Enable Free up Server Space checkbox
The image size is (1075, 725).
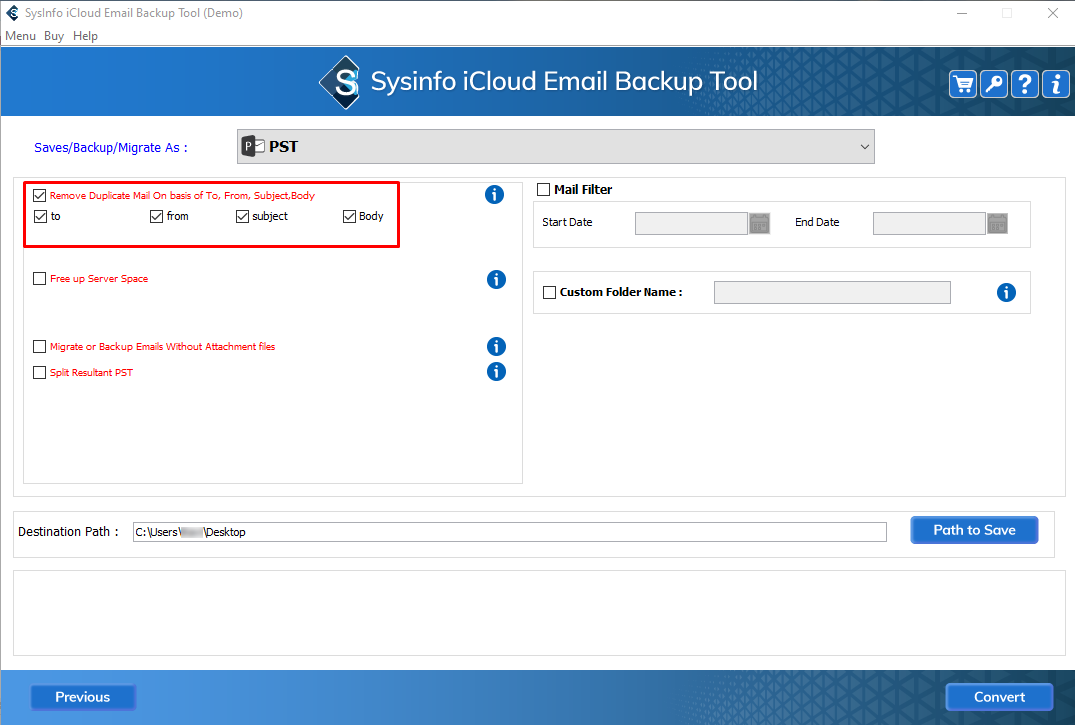coord(40,279)
